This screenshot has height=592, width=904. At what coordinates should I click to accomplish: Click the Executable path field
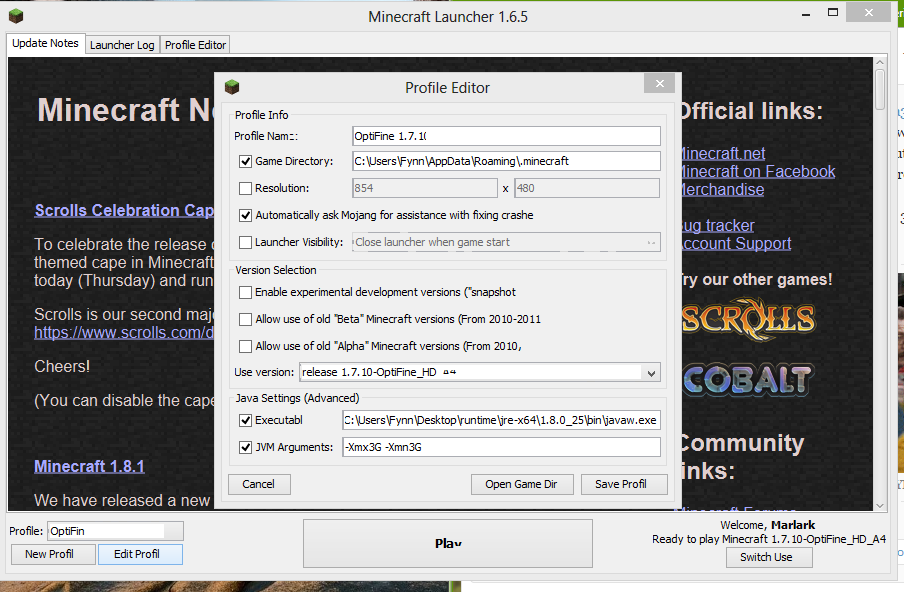[501, 420]
